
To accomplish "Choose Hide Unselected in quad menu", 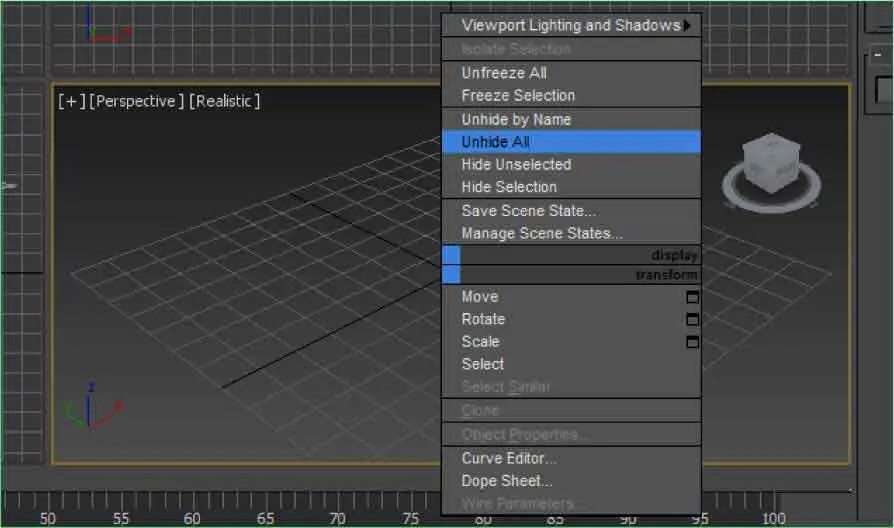I will 571,165.
